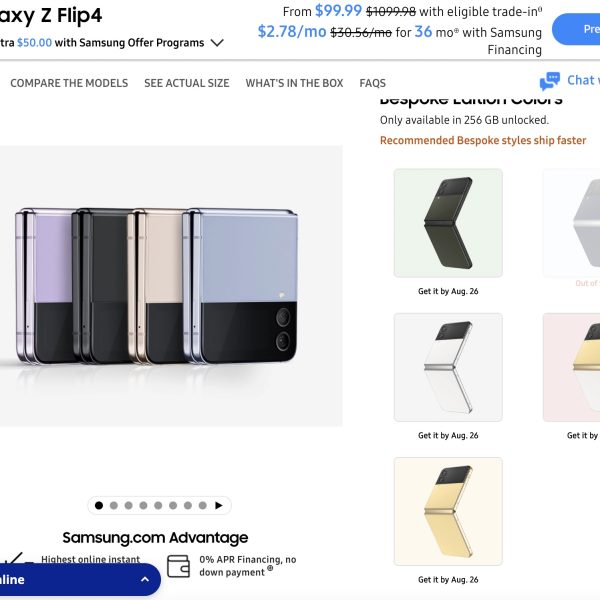600x600 pixels.
Task: Click the chat speech bubble icon
Action: tap(550, 81)
